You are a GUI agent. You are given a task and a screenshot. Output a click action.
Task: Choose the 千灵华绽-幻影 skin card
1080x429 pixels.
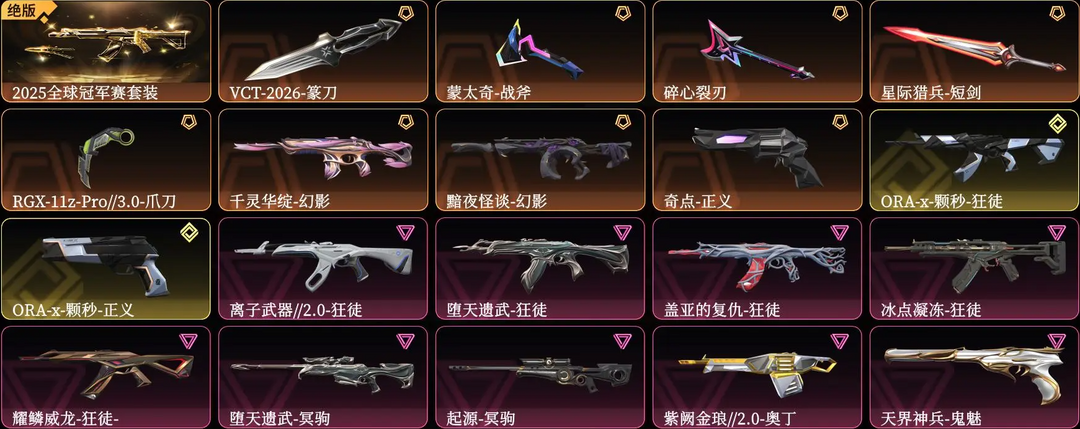pos(323,160)
